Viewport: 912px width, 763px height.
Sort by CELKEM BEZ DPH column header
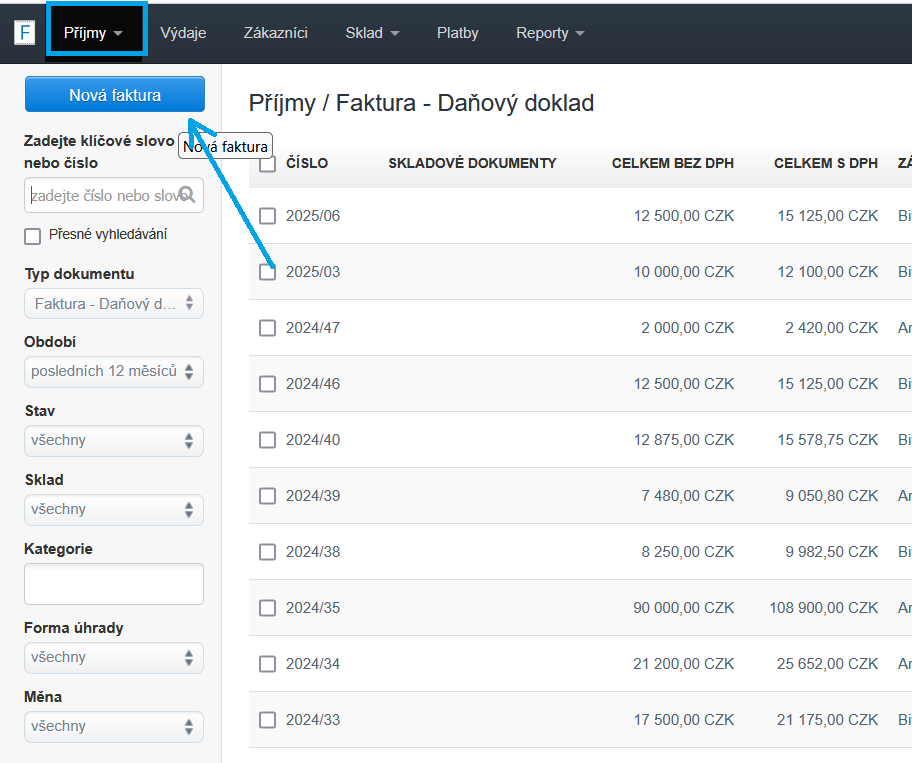pyautogui.click(x=672, y=163)
